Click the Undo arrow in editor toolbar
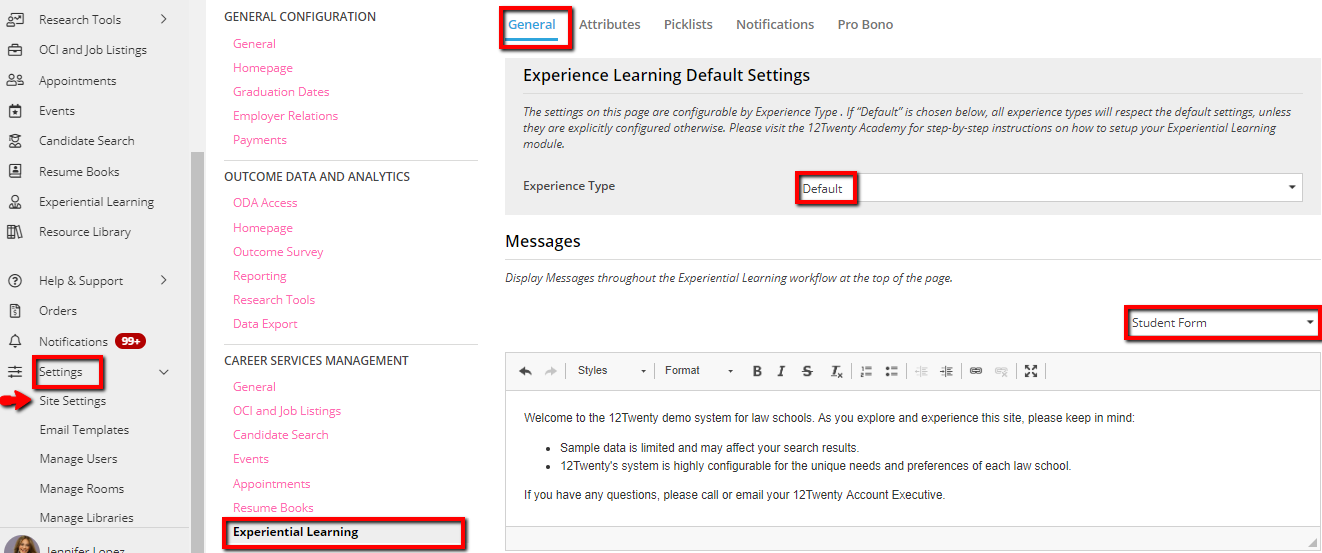This screenshot has width=1322, height=553. [525, 371]
